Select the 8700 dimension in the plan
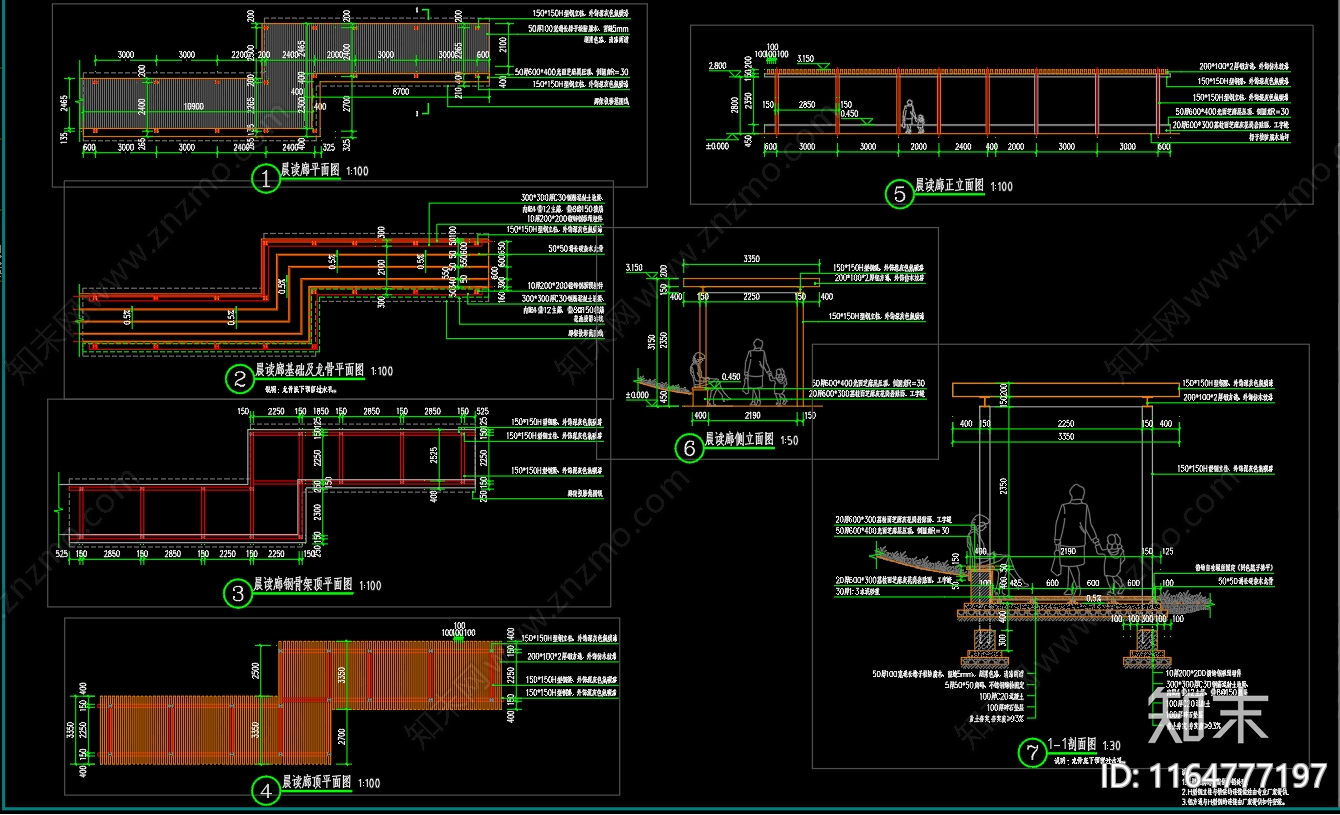The width and height of the screenshot is (1340, 815). tap(399, 91)
